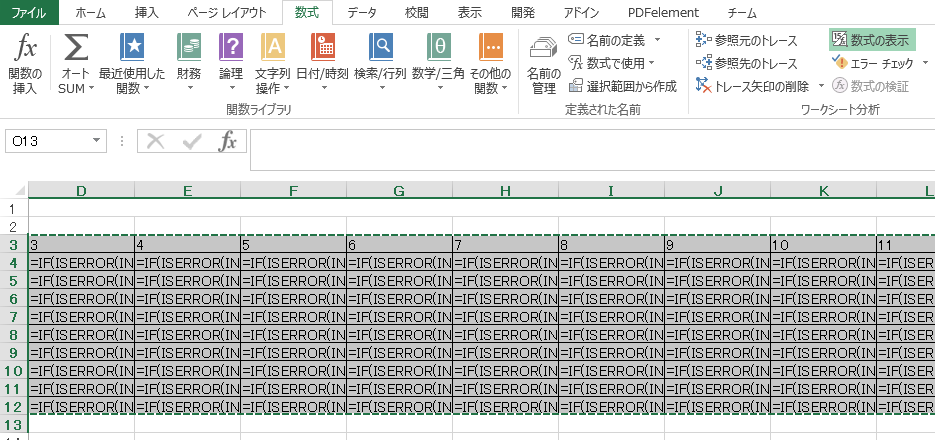This screenshot has width=935, height=440.
Task: Open the Name Box dropdown arrow
Action: pyautogui.click(x=97, y=141)
